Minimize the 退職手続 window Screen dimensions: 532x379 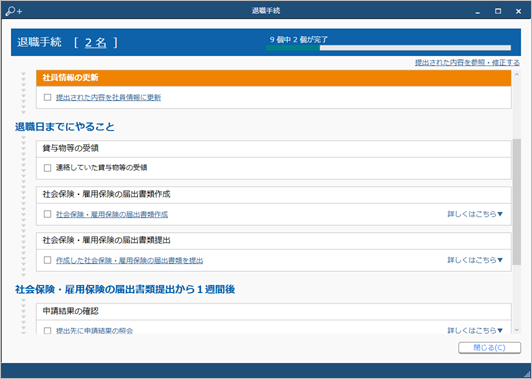coord(478,12)
